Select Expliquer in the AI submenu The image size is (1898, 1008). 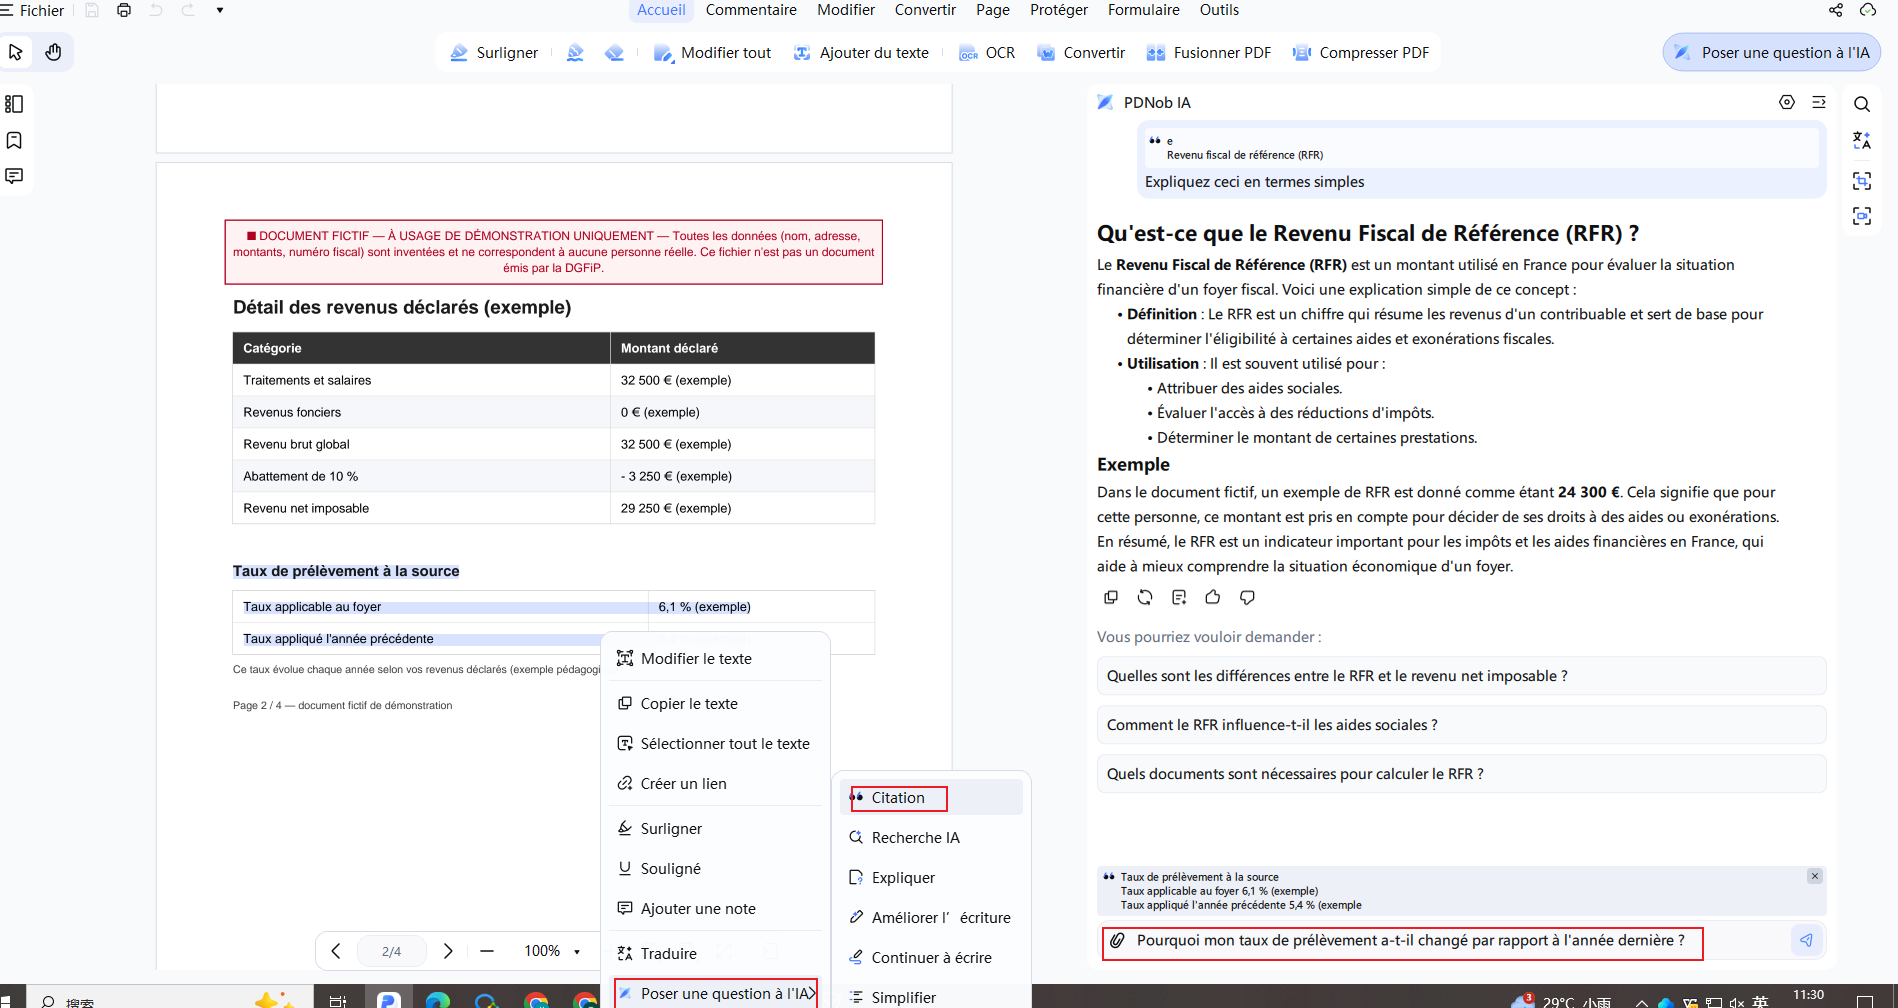(x=931, y=878)
